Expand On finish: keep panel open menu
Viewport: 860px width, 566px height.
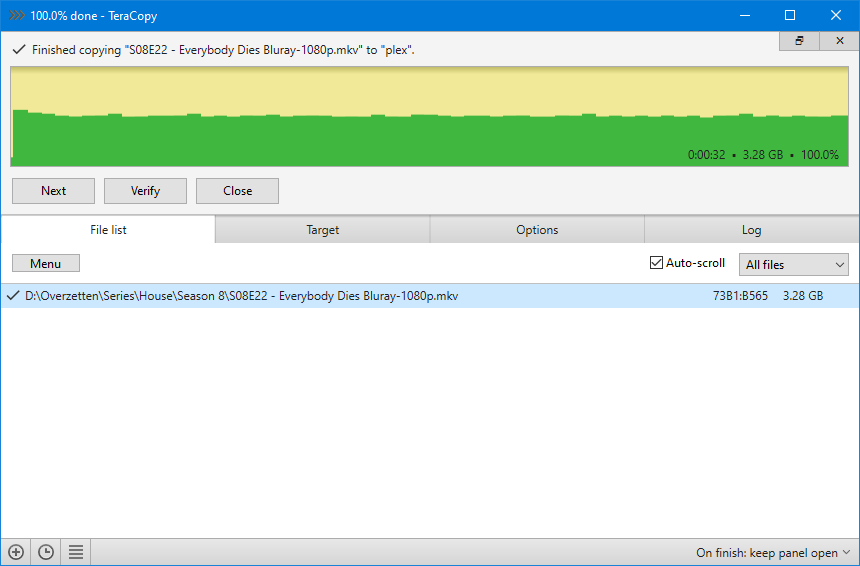coord(773,552)
